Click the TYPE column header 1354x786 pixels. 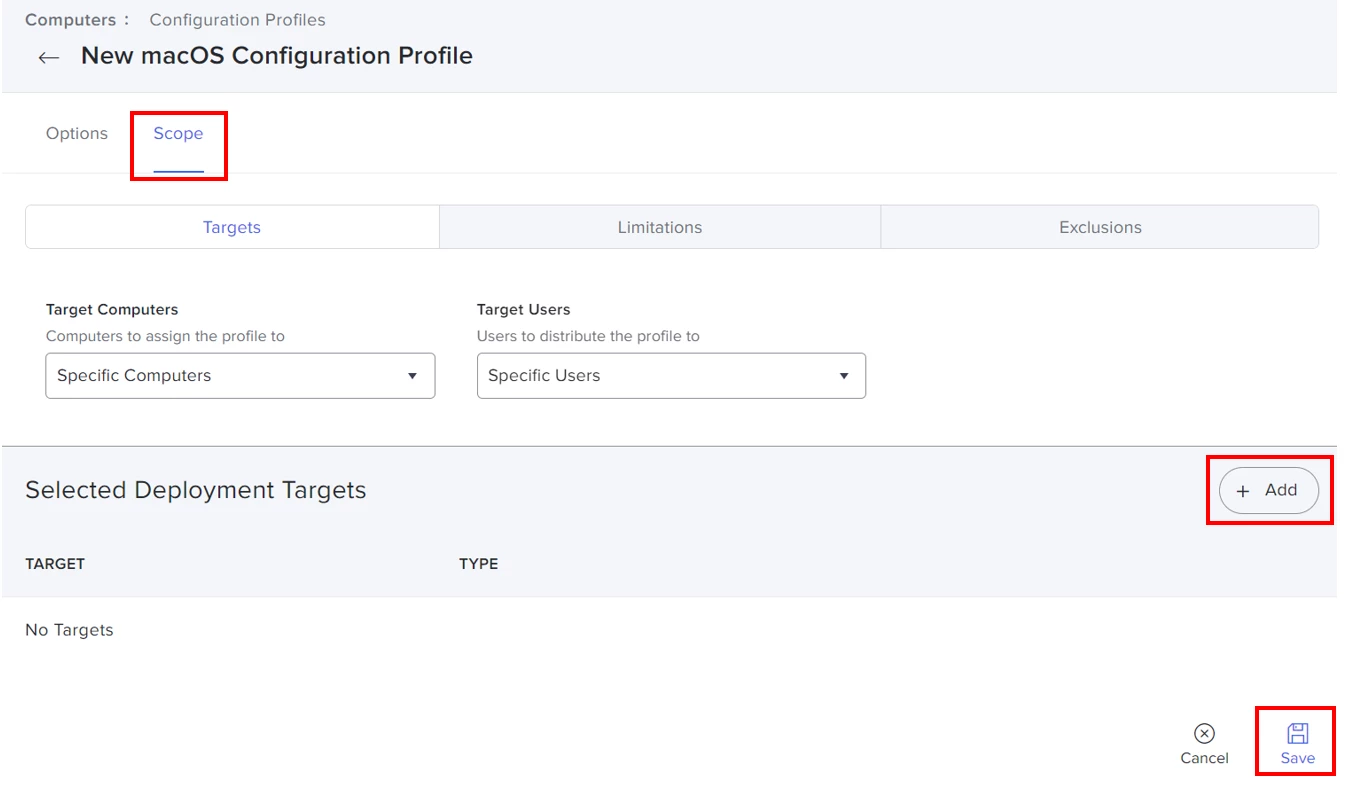point(478,564)
